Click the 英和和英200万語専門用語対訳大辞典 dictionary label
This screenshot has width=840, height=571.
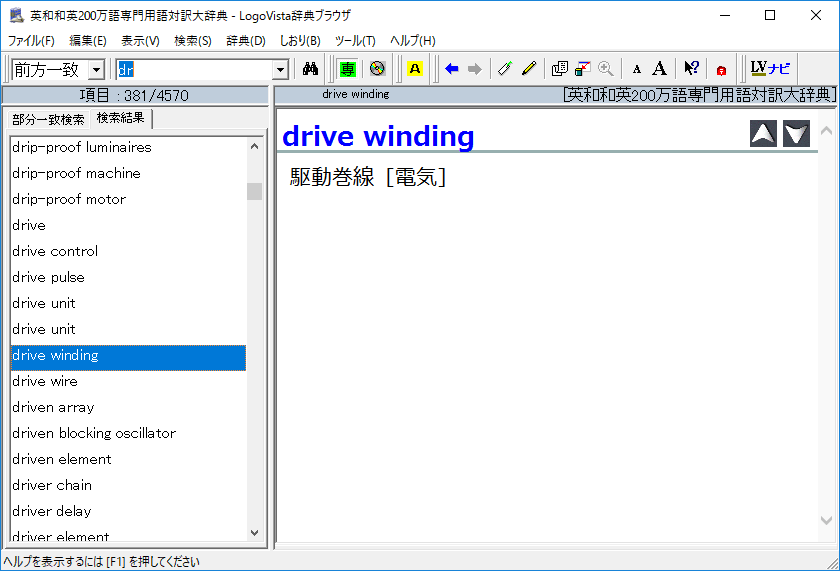pos(700,95)
